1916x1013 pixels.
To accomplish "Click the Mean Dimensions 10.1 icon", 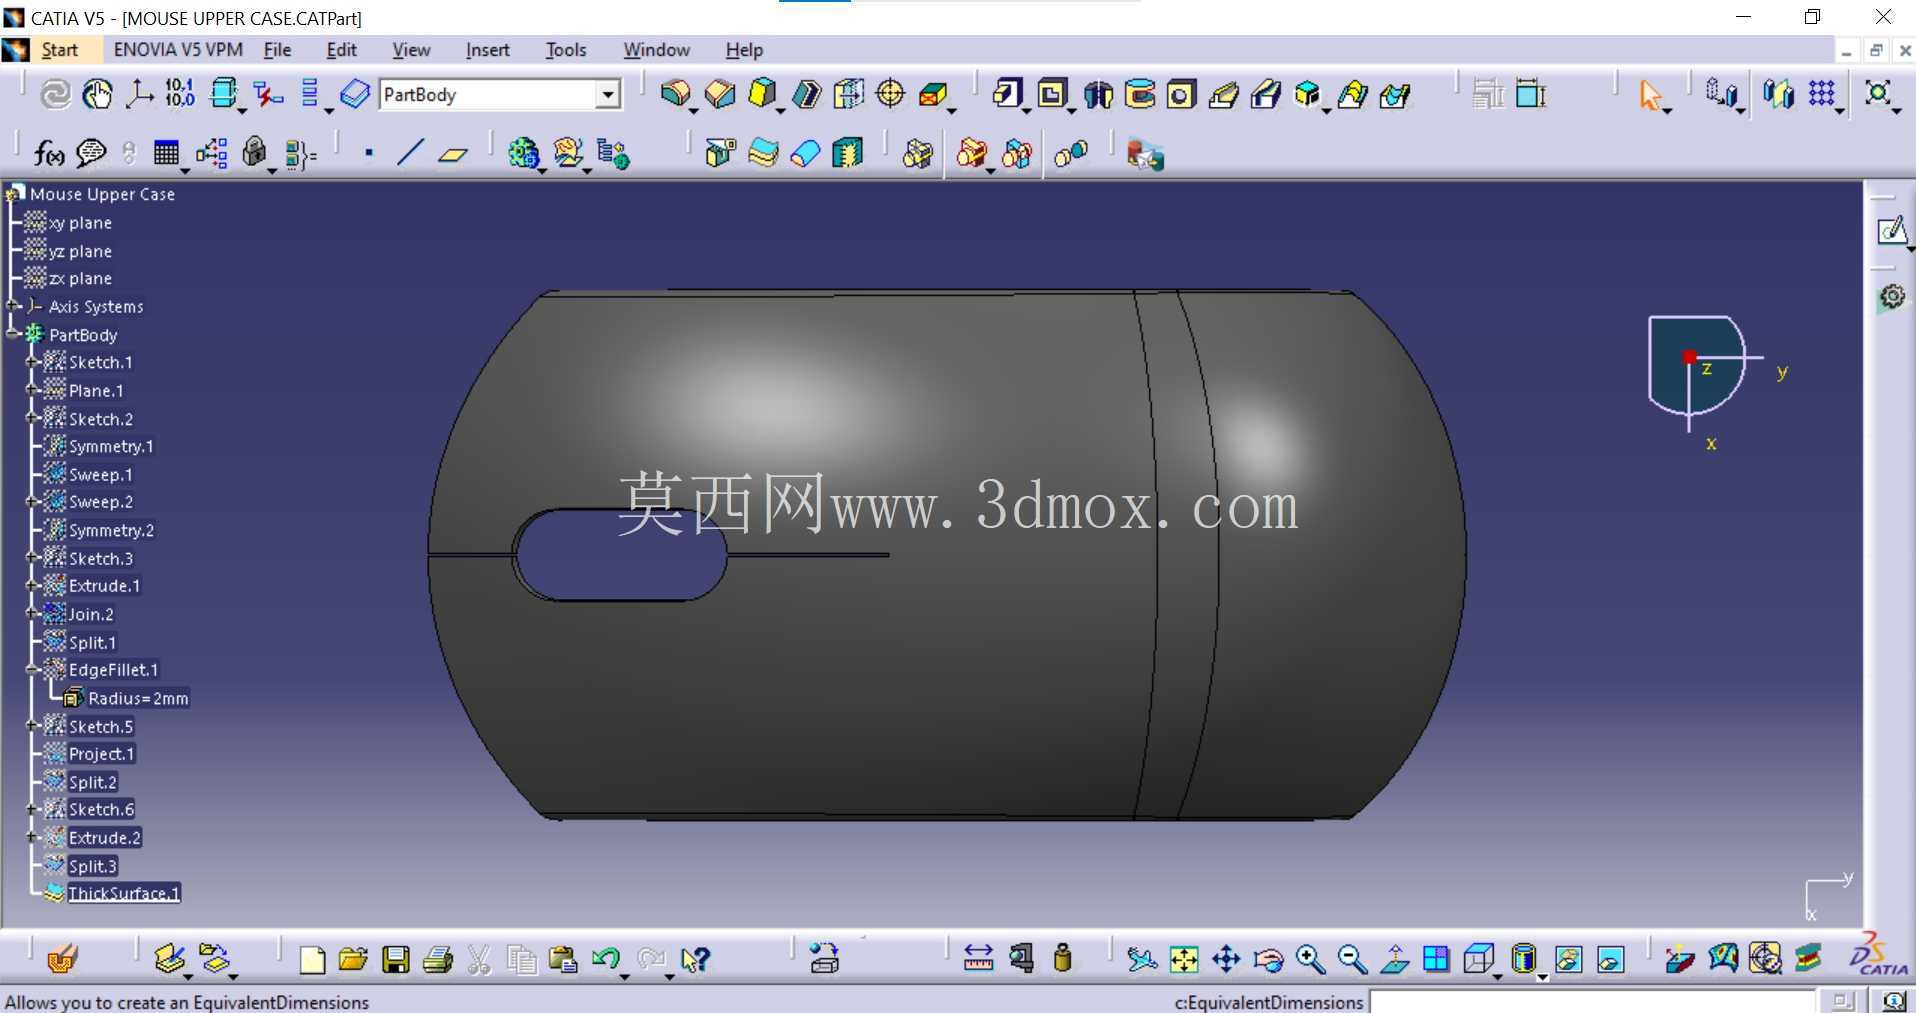I will pos(180,94).
